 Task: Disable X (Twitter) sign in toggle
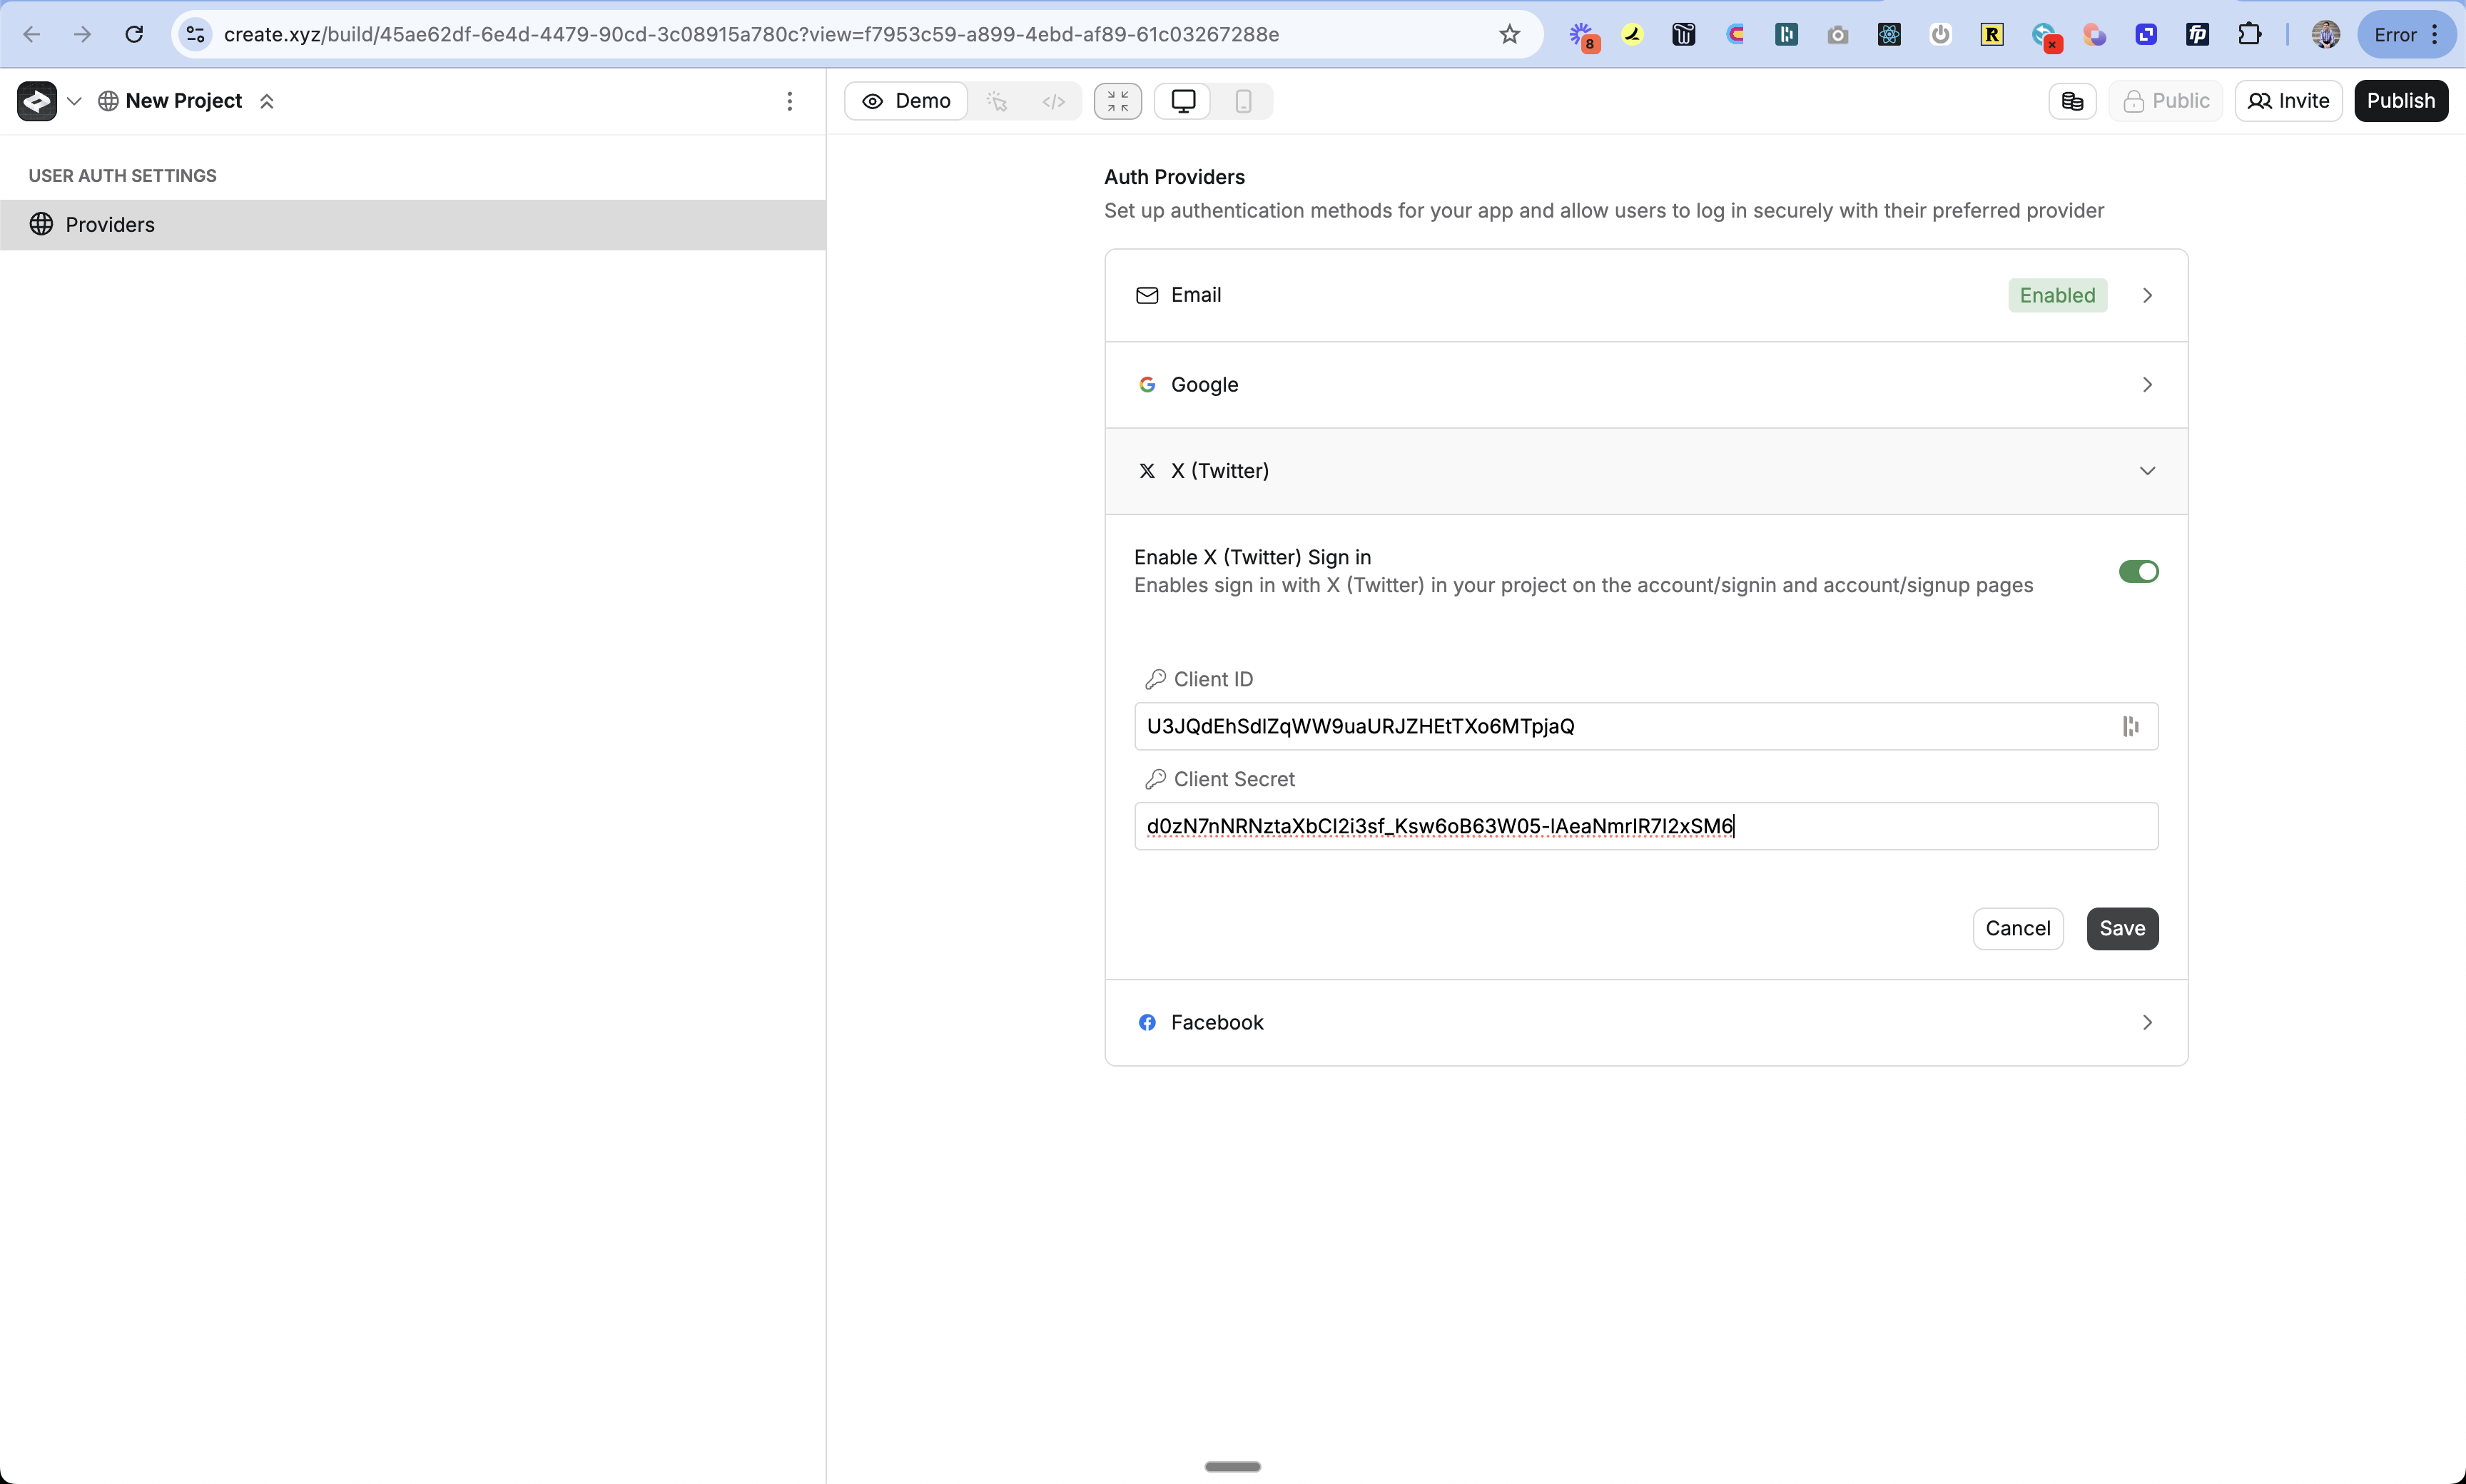[2138, 571]
